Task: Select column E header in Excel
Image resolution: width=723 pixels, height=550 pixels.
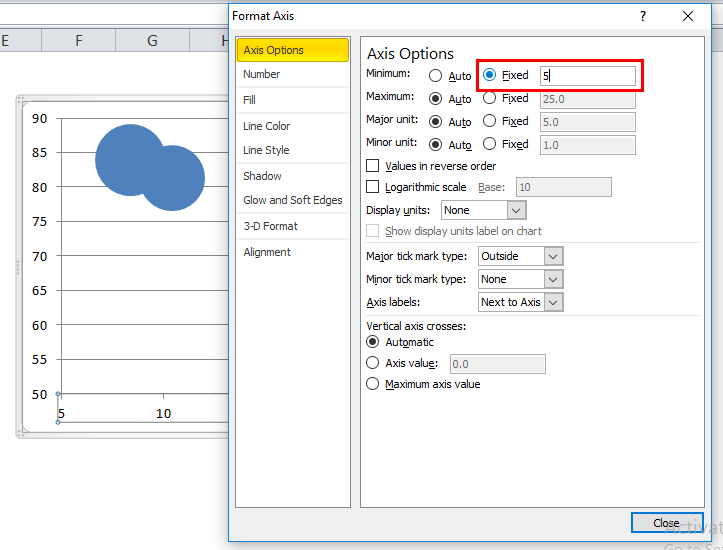Action: point(20,41)
